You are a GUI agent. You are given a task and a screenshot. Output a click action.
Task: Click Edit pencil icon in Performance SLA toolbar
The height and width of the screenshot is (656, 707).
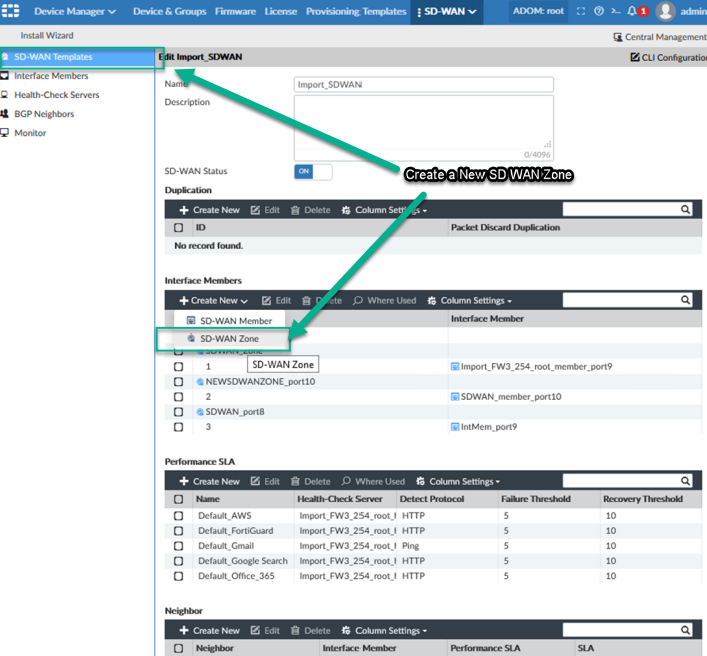tap(255, 481)
